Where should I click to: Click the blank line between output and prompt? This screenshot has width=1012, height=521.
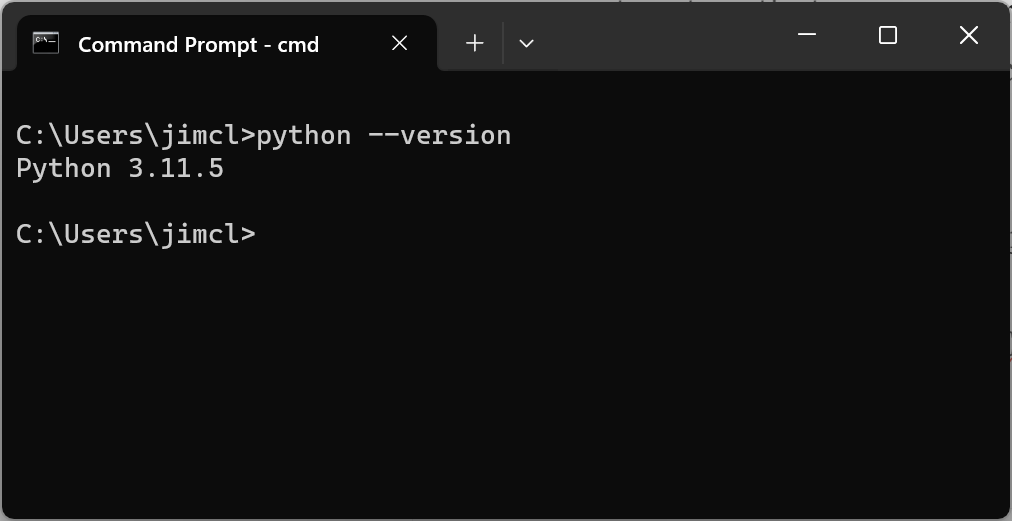300,201
